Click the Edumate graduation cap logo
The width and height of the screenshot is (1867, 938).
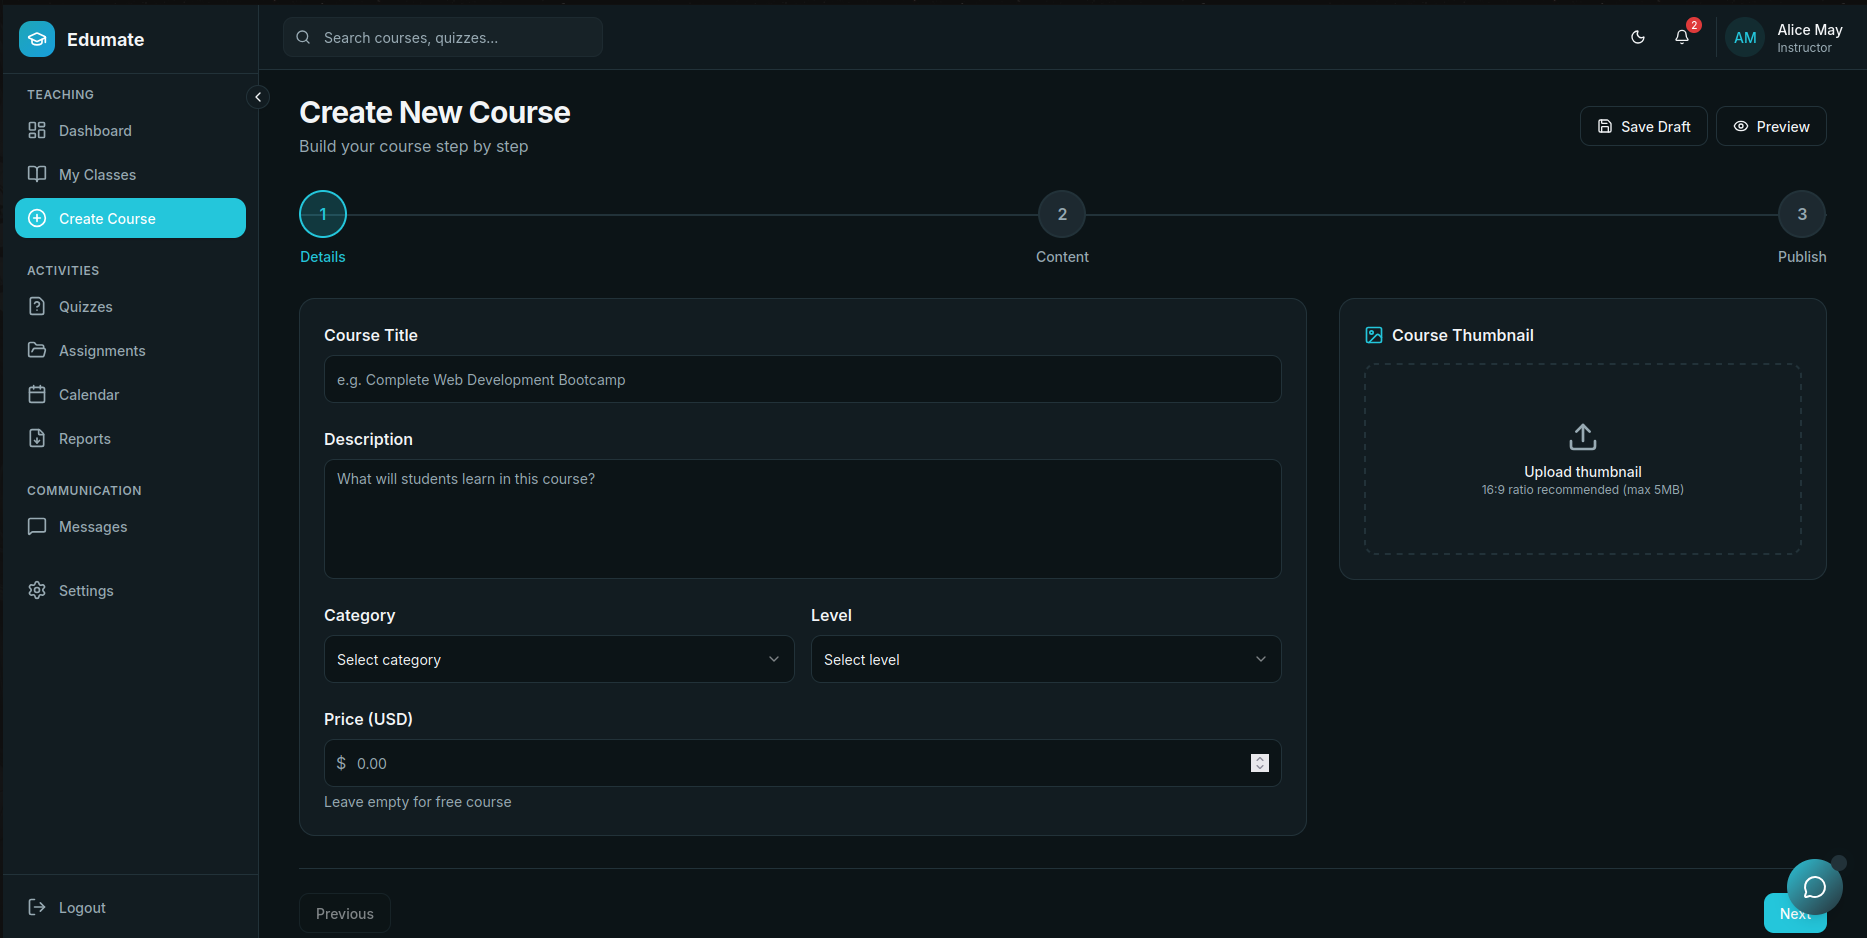click(x=37, y=39)
